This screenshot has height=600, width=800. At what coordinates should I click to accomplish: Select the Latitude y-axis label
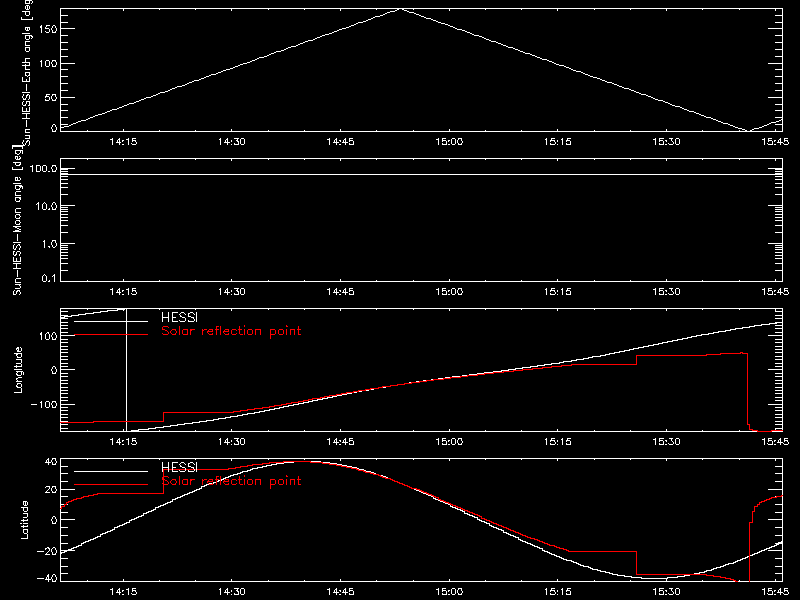point(24,520)
